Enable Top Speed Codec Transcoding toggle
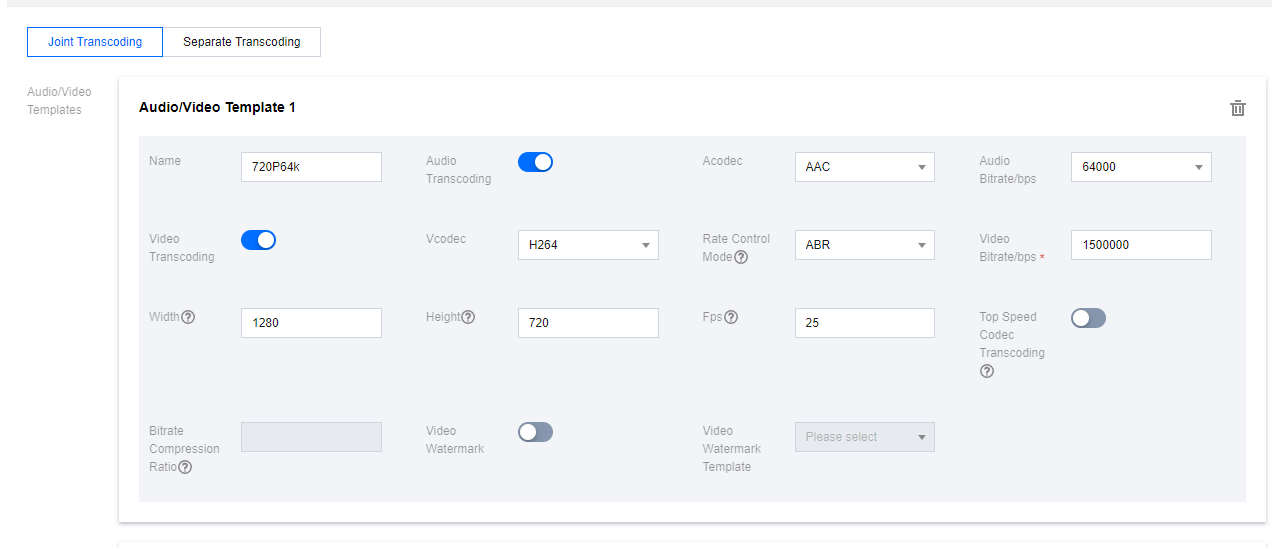Image resolution: width=1272 pixels, height=556 pixels. point(1088,318)
